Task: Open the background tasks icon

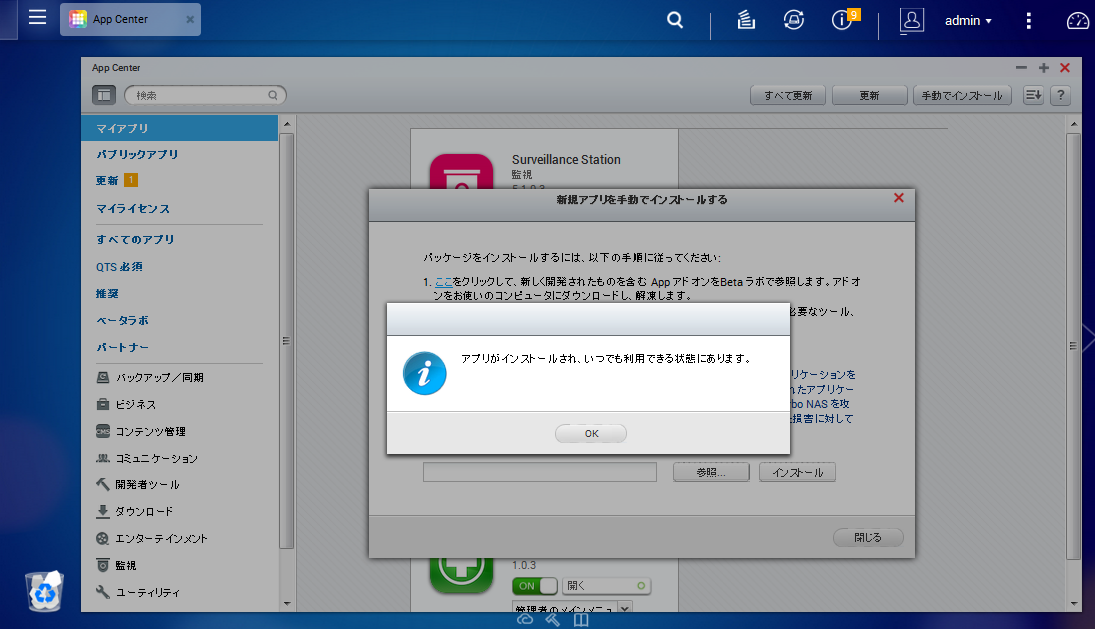Action: coord(746,20)
